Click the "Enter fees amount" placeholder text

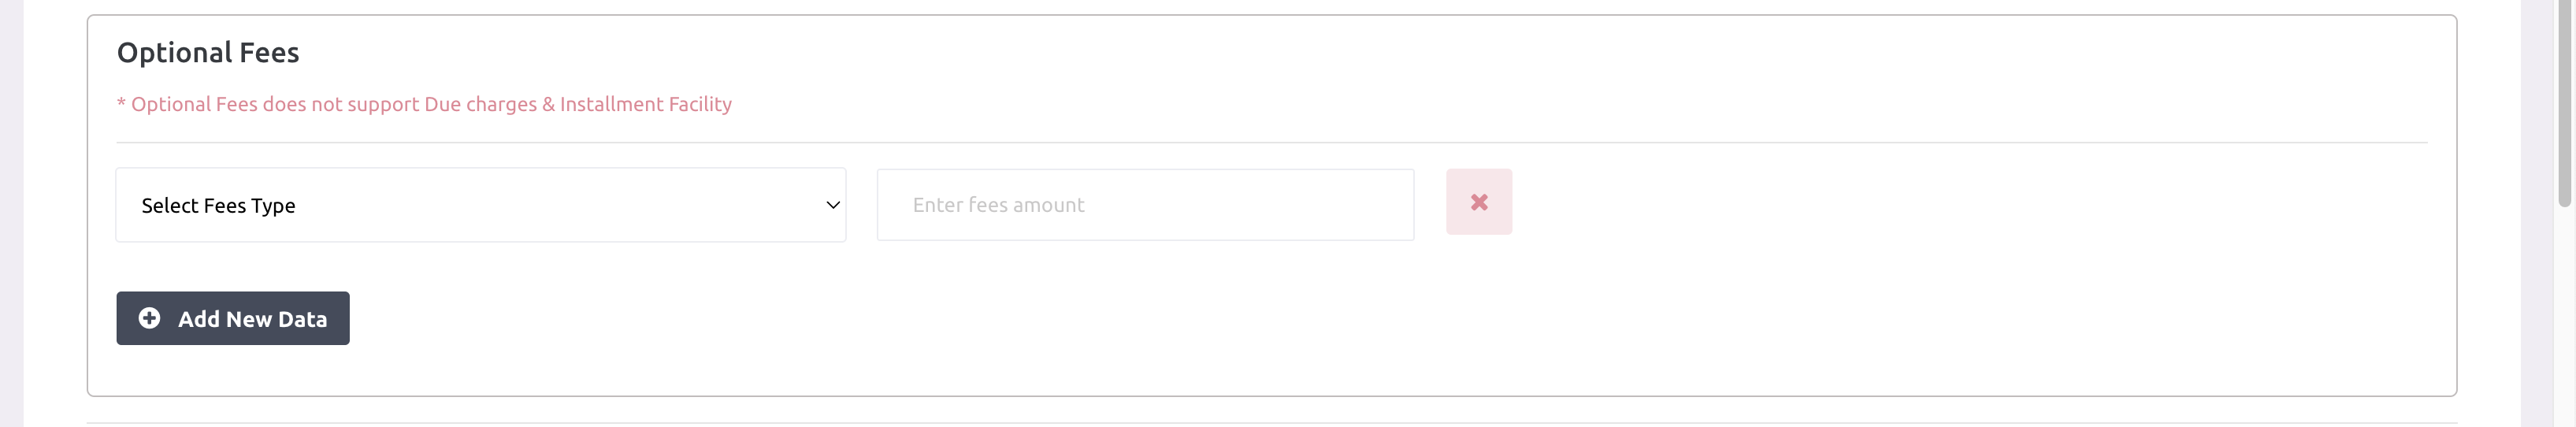pos(998,205)
